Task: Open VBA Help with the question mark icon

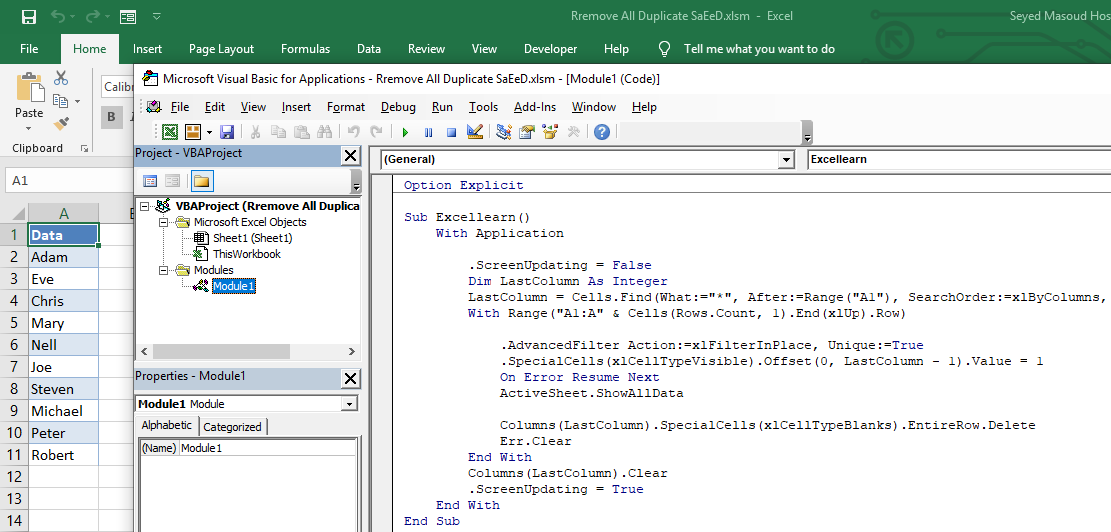Action: click(x=602, y=132)
